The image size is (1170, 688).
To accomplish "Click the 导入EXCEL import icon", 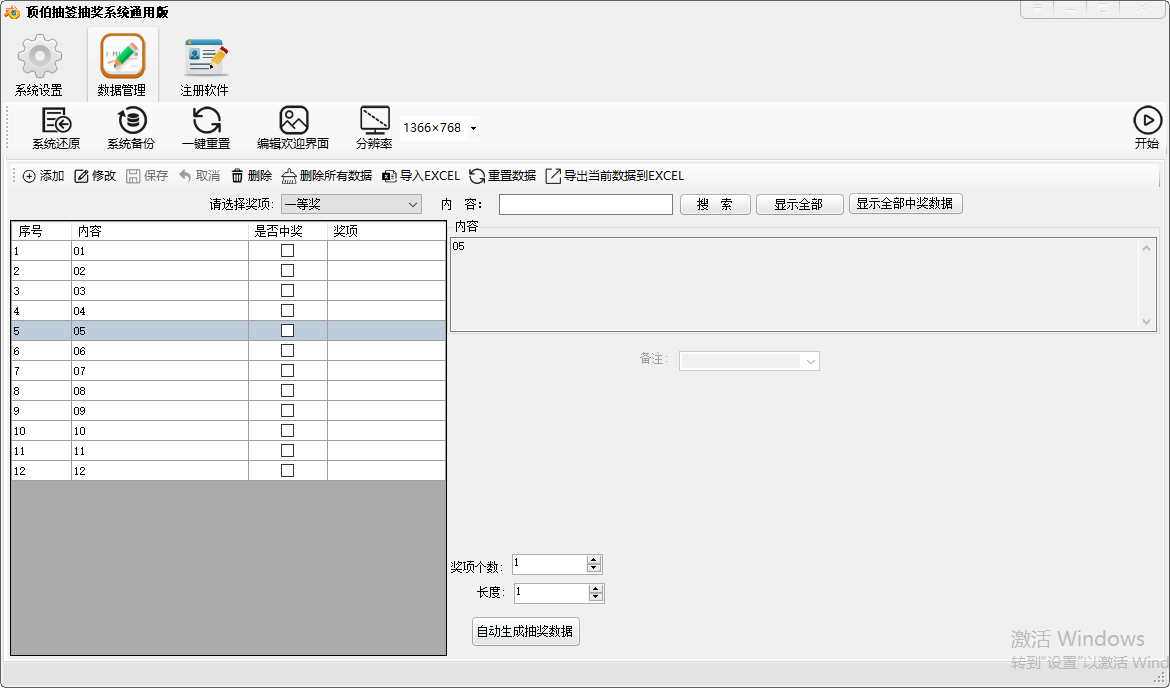I will [390, 176].
